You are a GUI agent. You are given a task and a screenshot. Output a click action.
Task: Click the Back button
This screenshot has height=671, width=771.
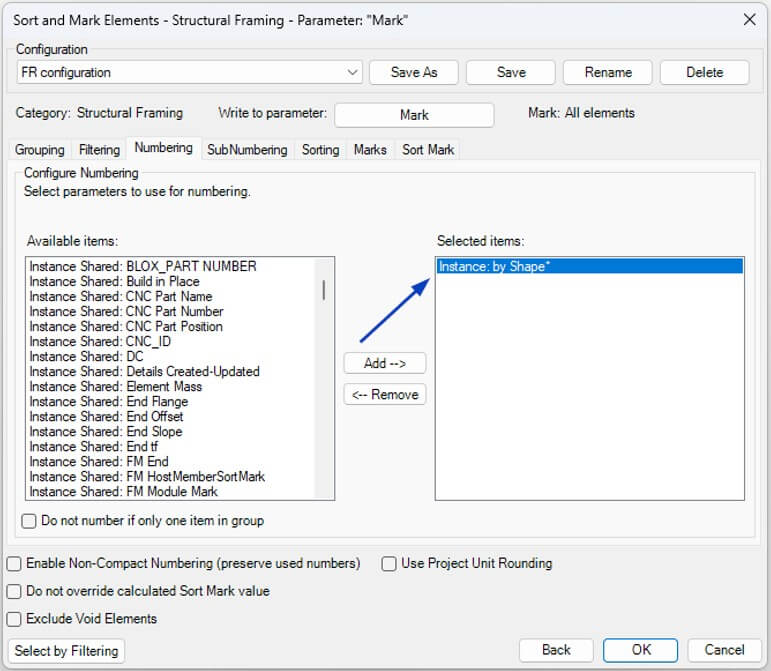556,650
